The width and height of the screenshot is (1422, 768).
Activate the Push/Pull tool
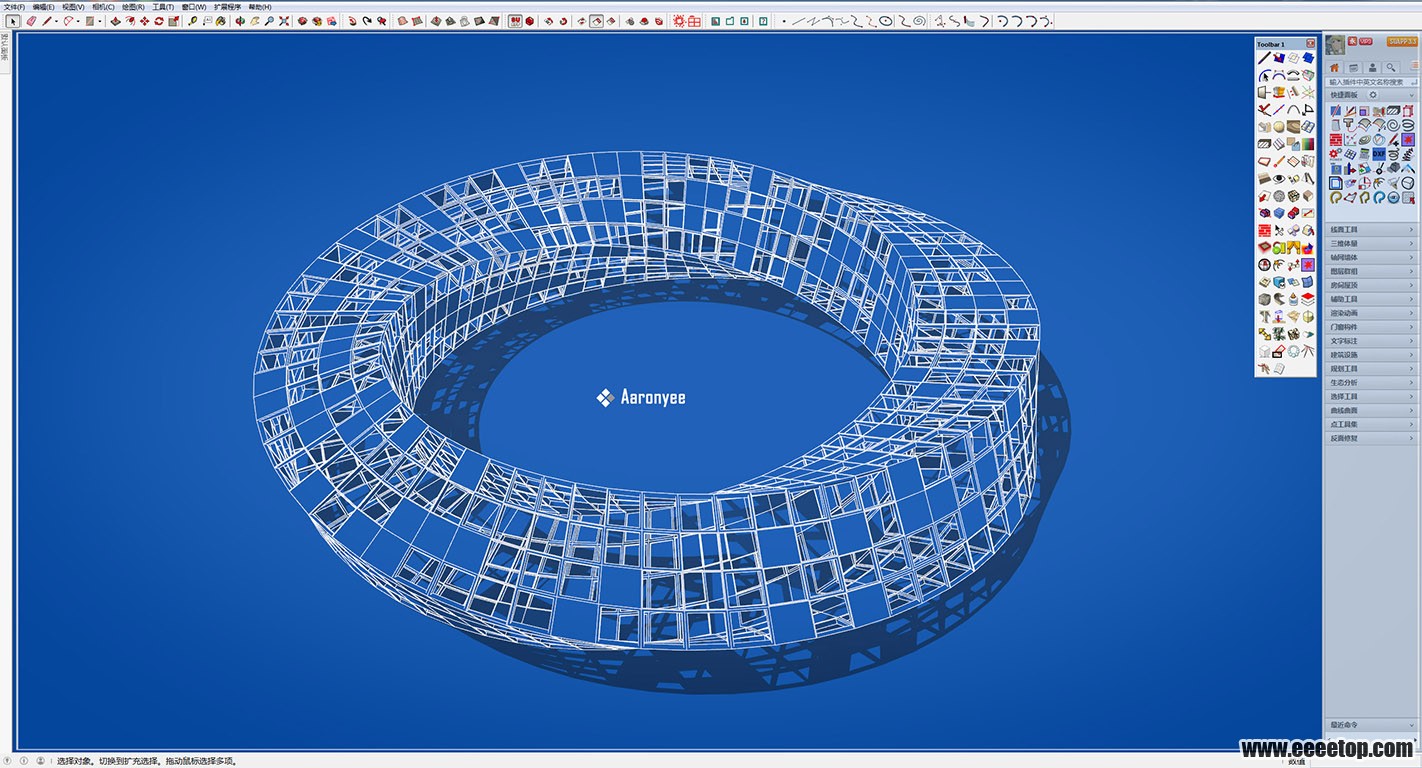(115, 21)
